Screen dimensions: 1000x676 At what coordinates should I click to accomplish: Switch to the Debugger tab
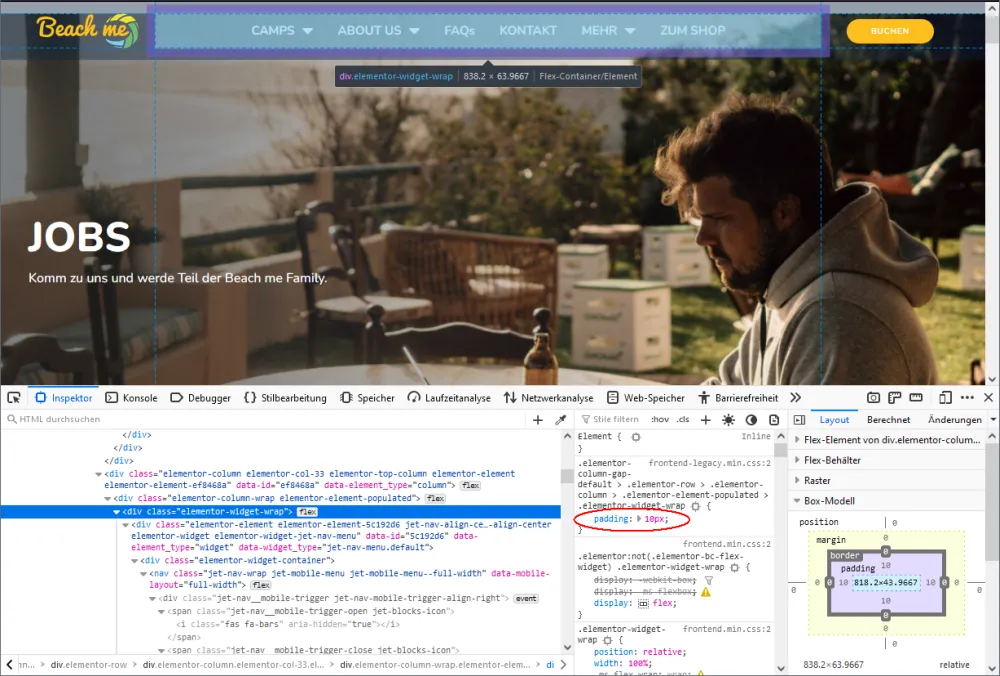201,398
